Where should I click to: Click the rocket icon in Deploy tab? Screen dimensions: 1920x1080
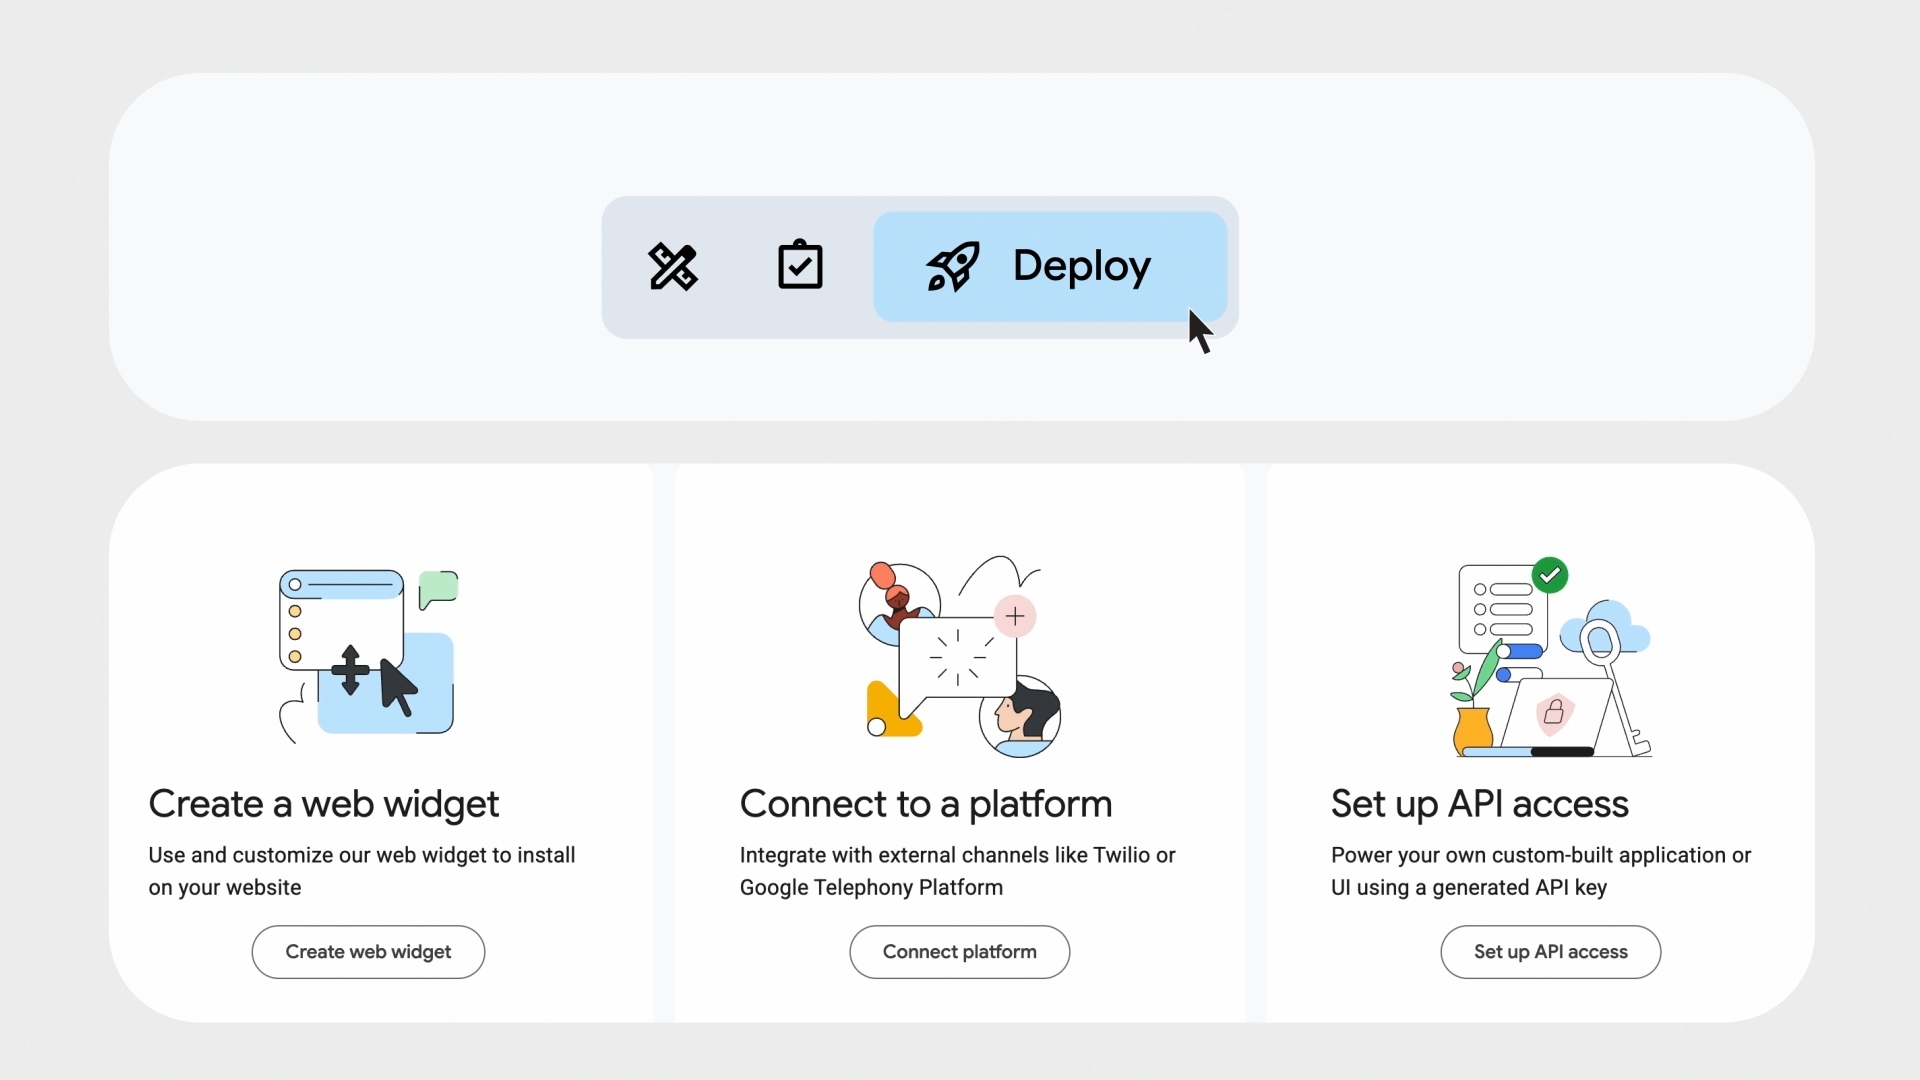click(x=952, y=267)
